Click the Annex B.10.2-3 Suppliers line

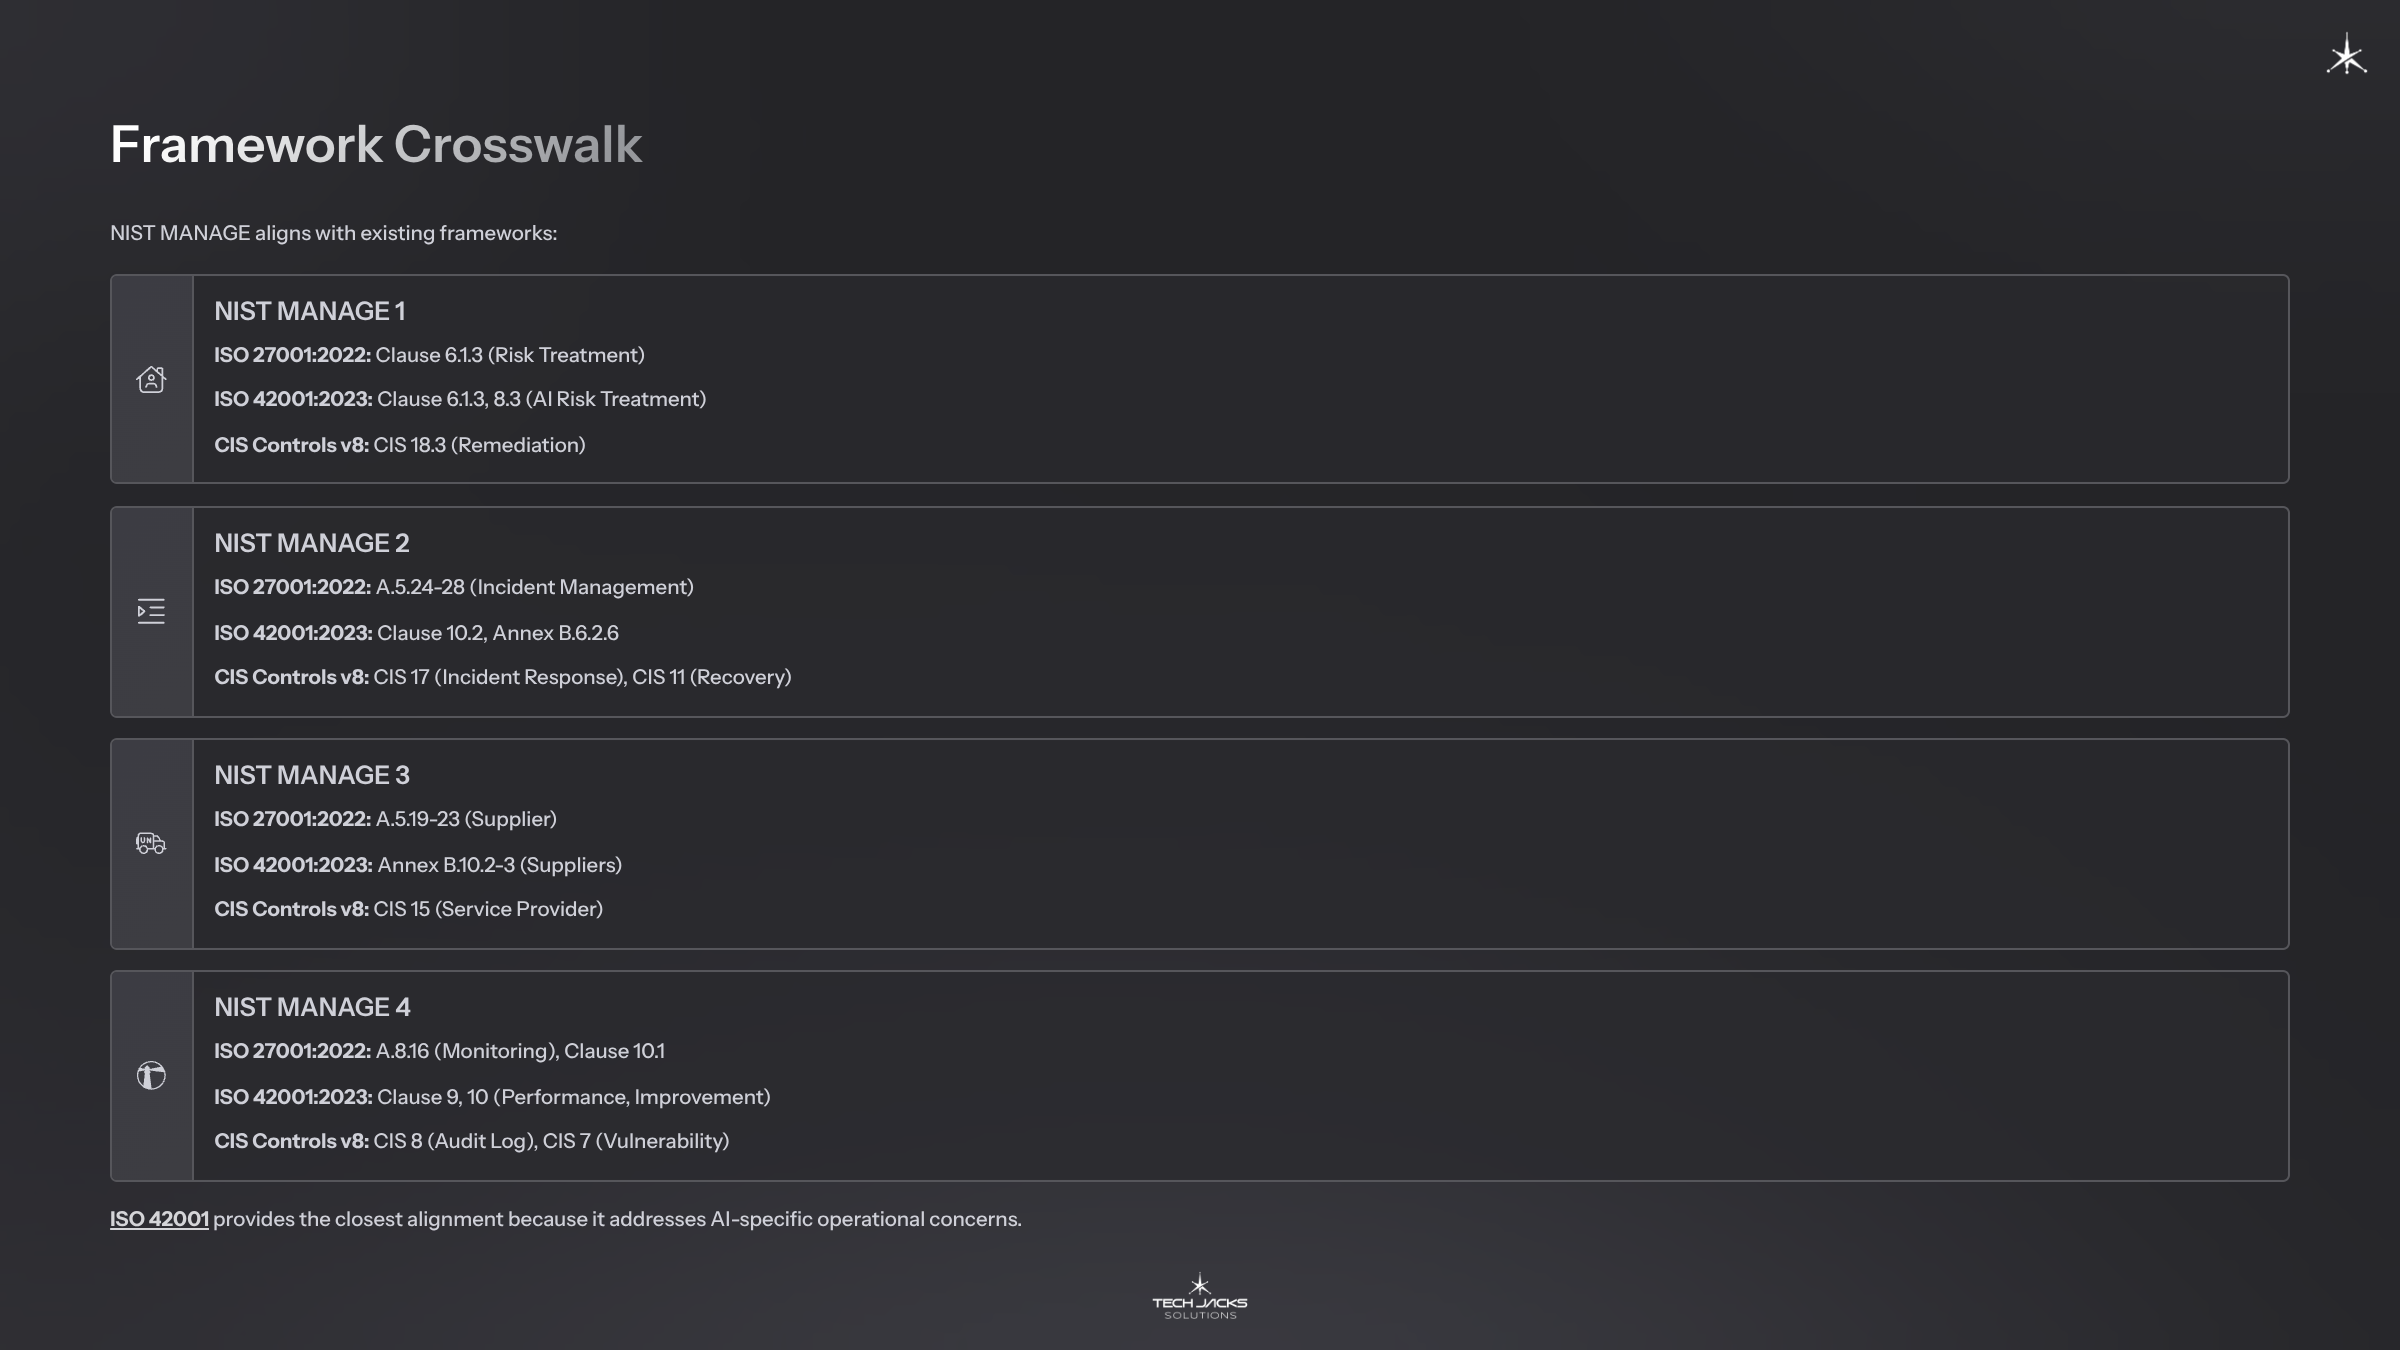[x=417, y=865]
